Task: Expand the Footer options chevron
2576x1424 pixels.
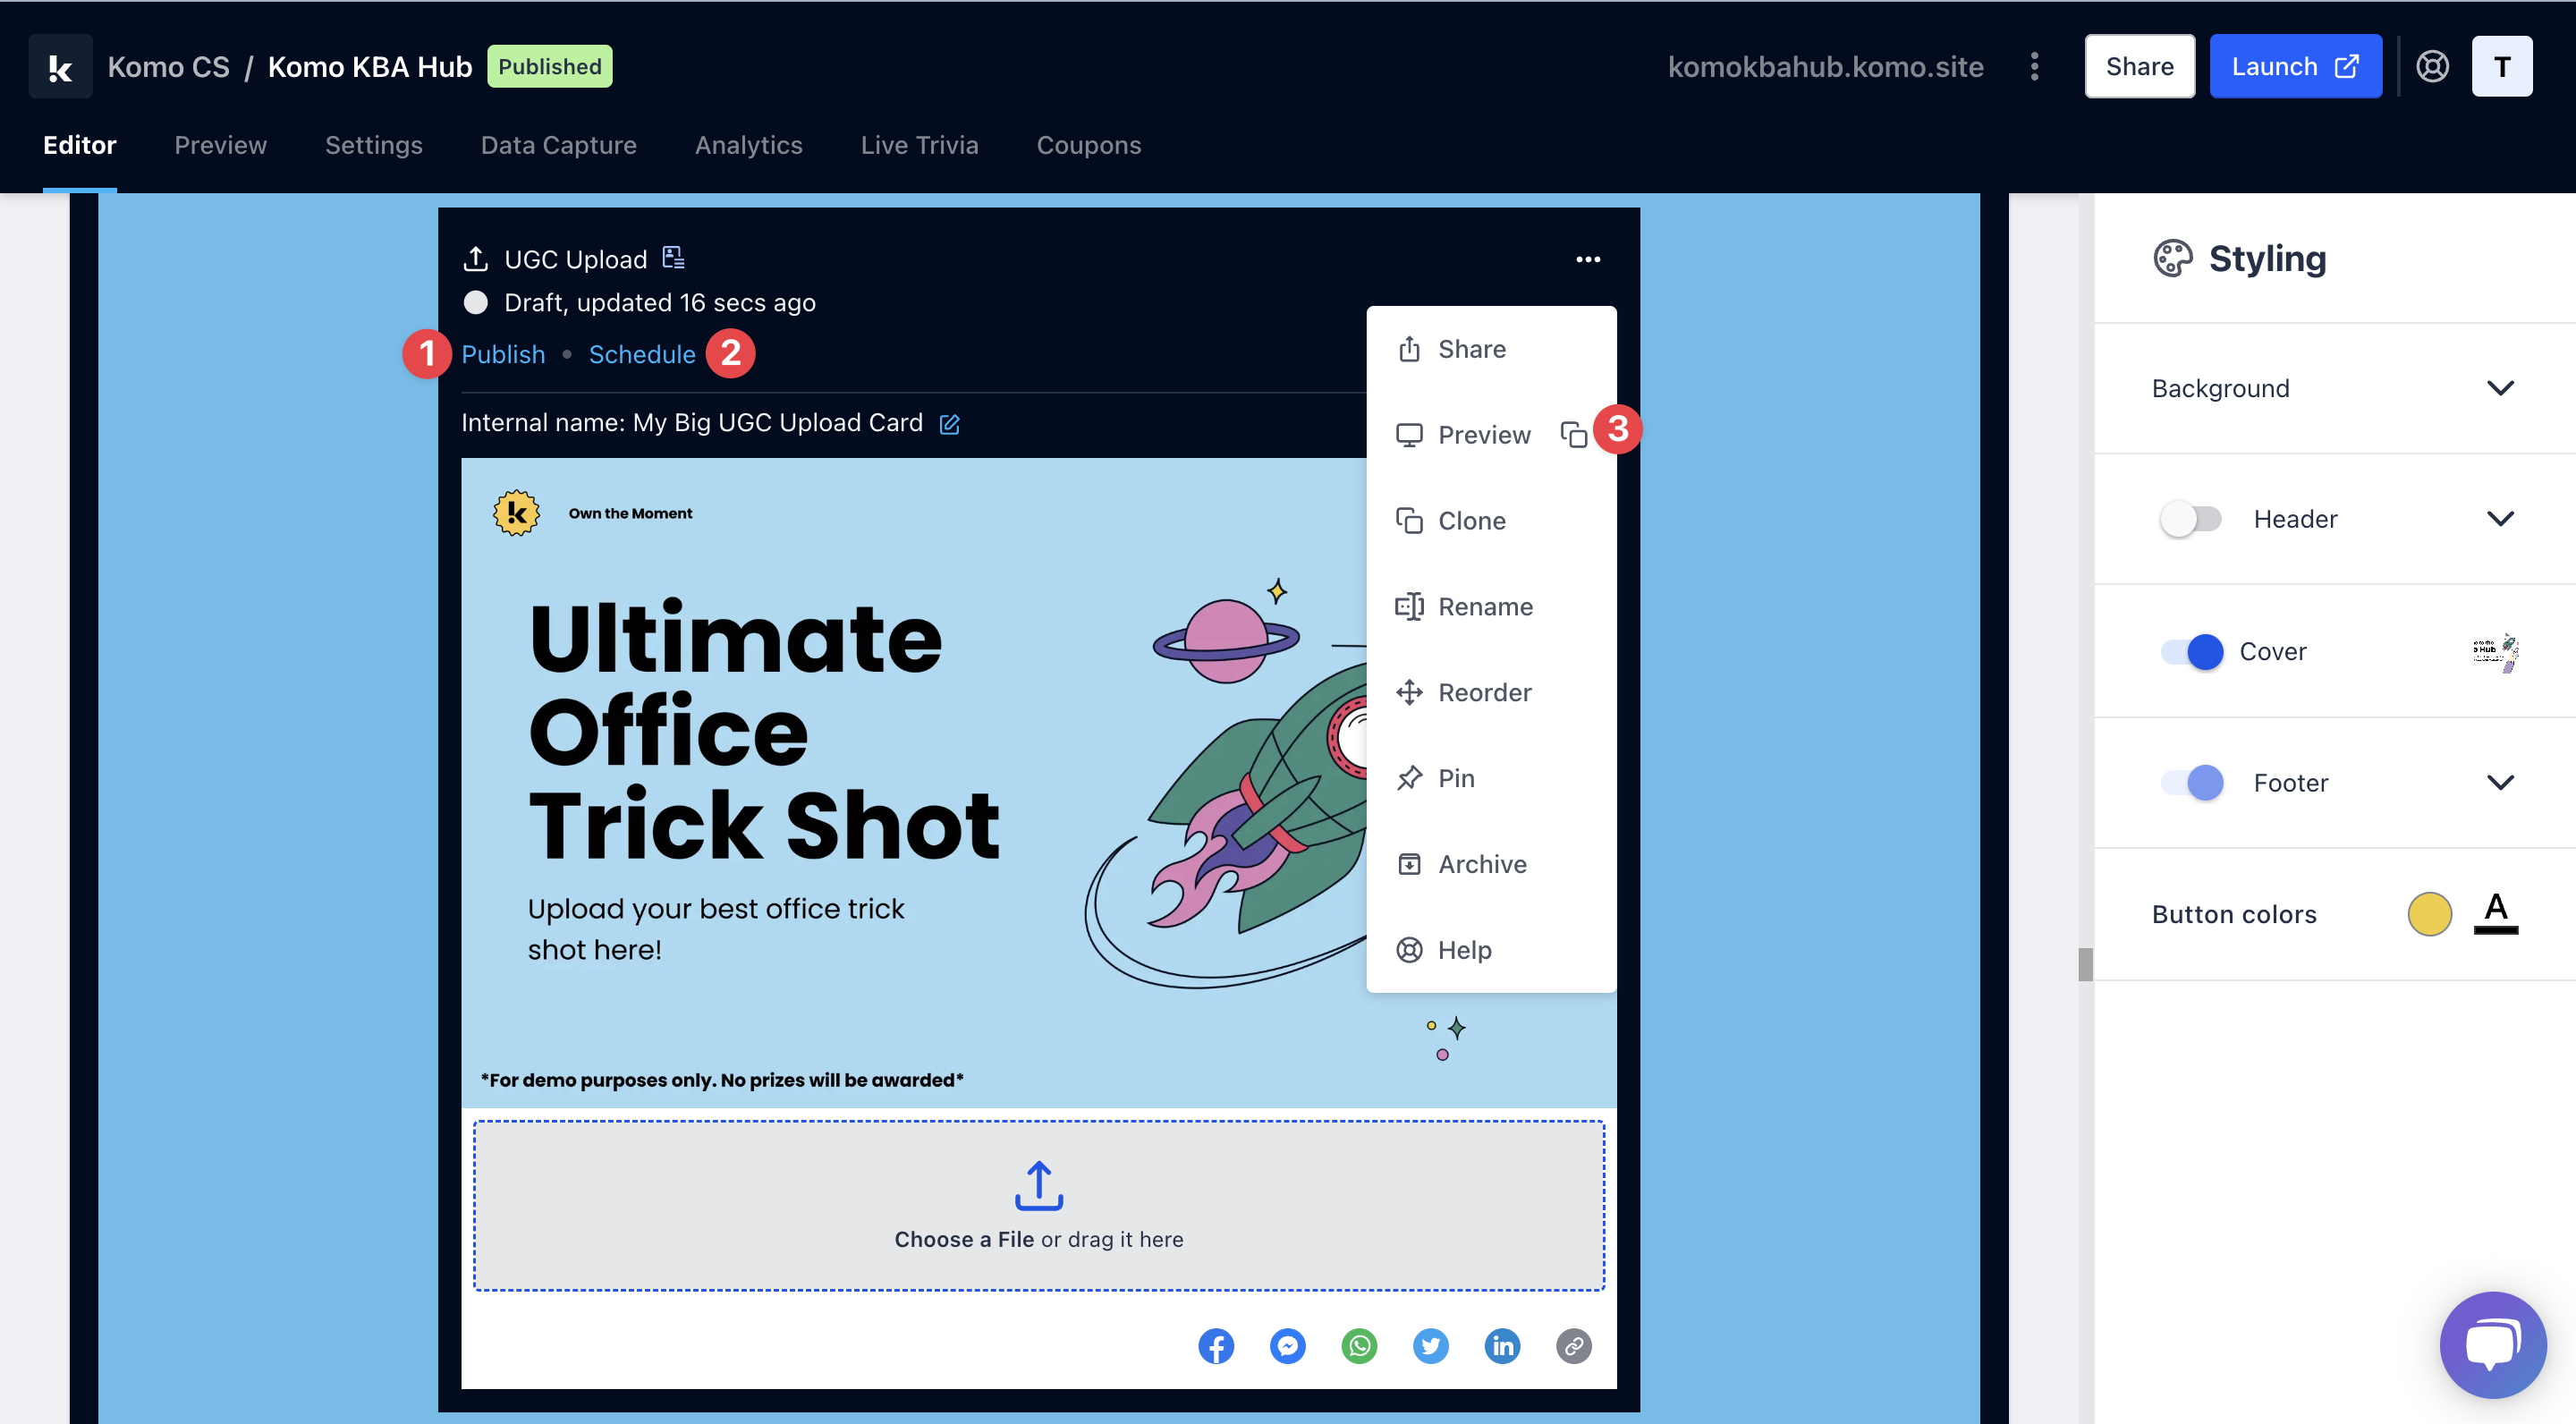Action: (x=2500, y=782)
